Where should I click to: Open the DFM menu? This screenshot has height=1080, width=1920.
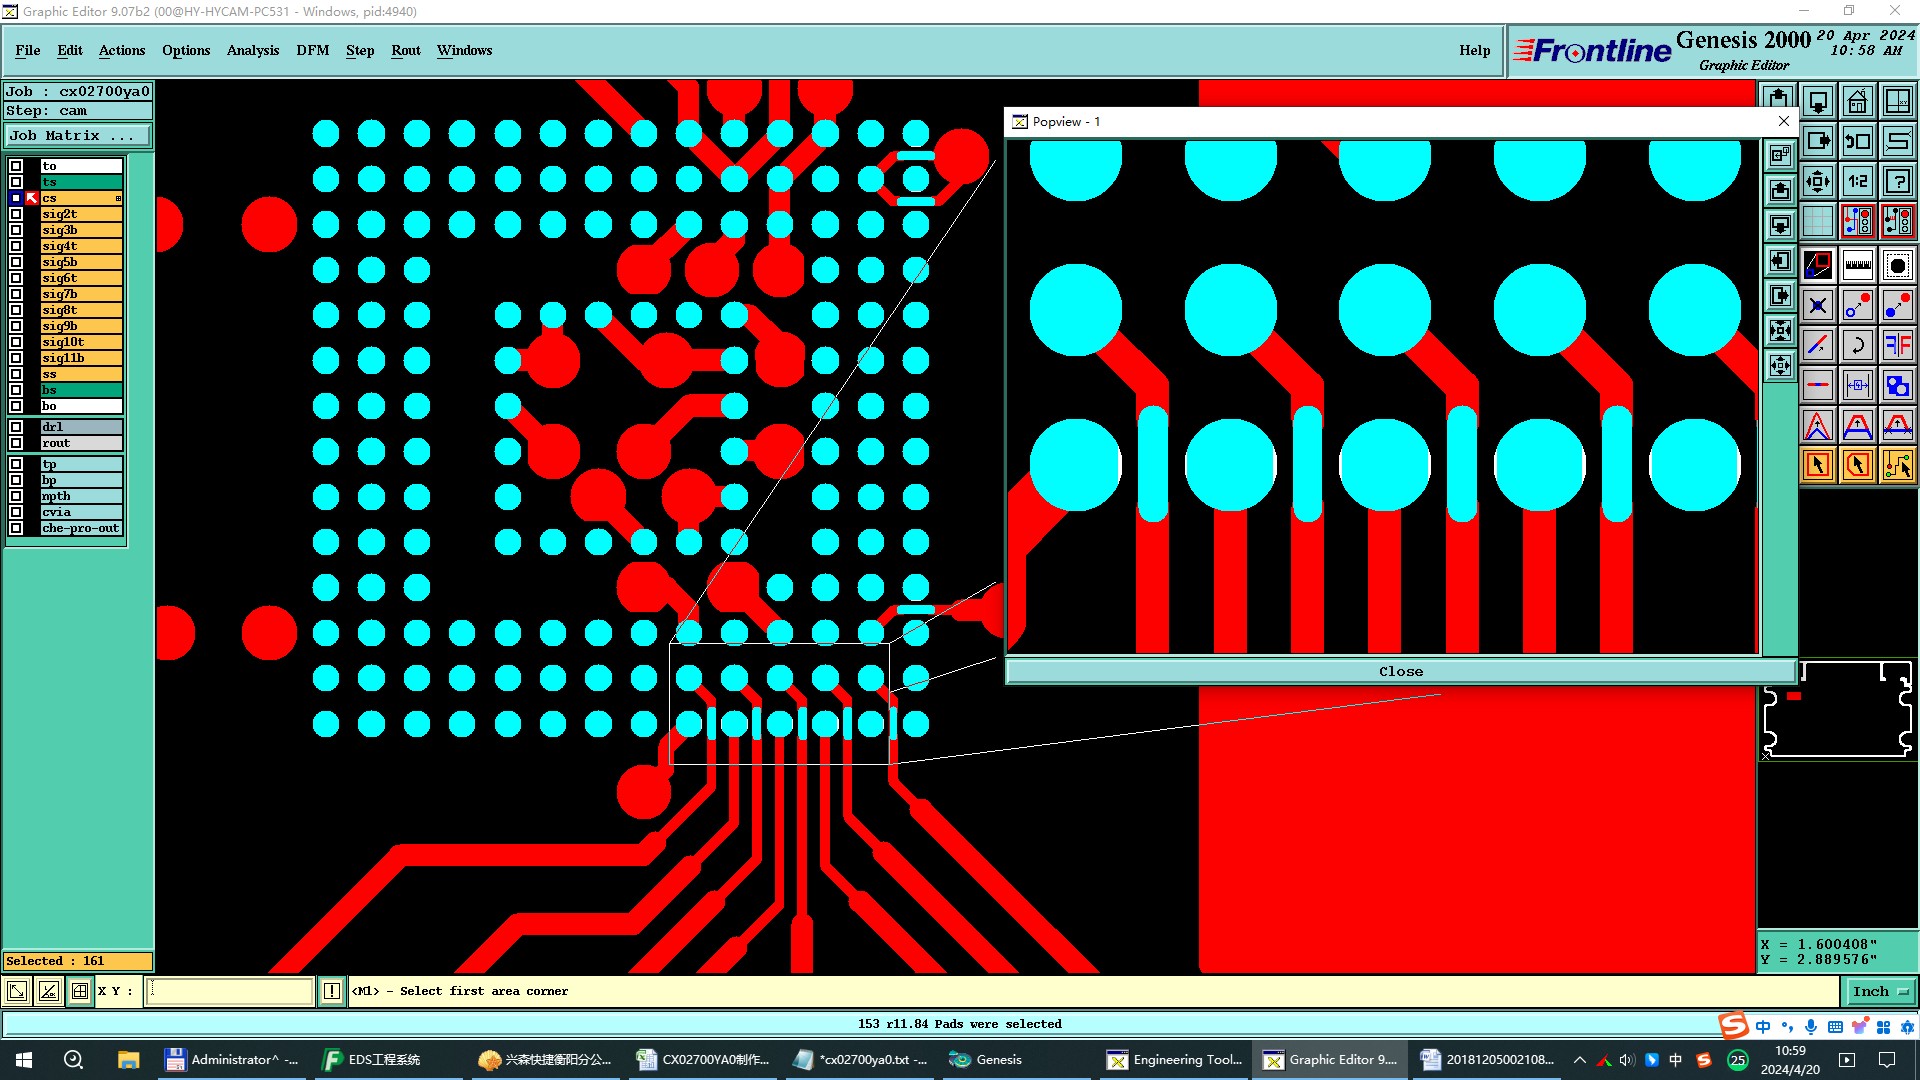(312, 50)
